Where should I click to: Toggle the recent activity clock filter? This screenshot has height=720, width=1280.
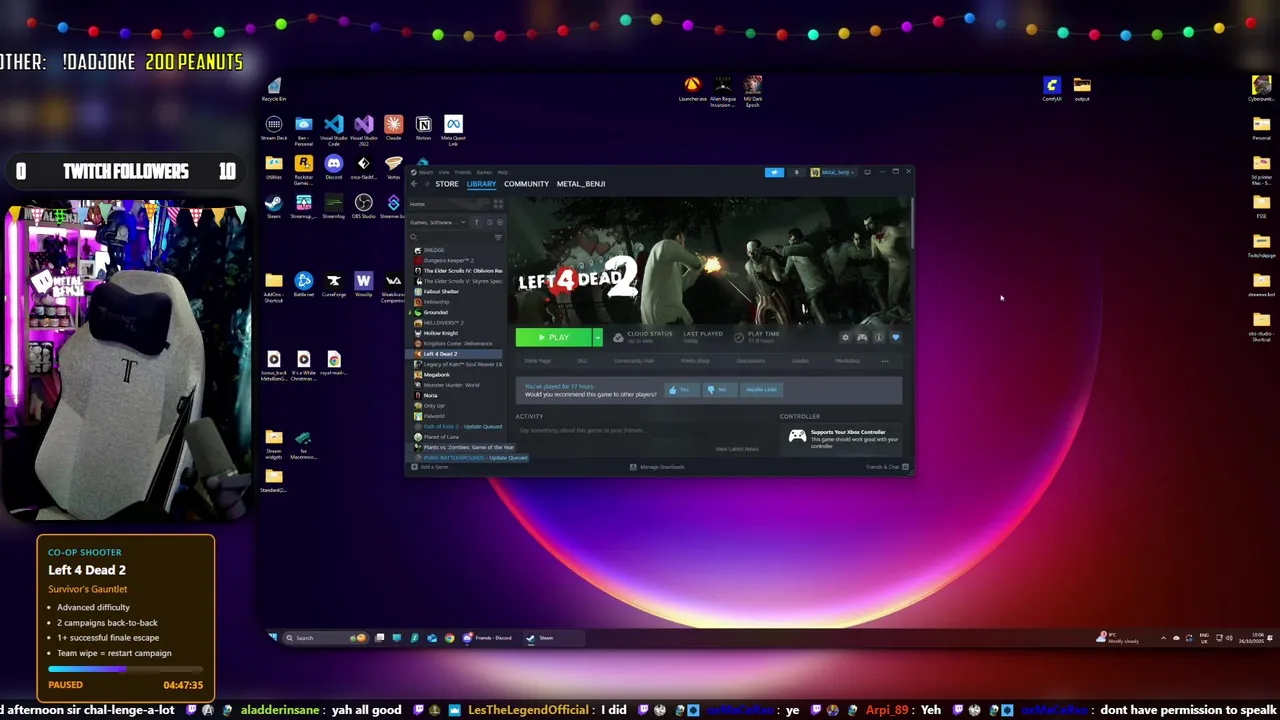(488, 222)
